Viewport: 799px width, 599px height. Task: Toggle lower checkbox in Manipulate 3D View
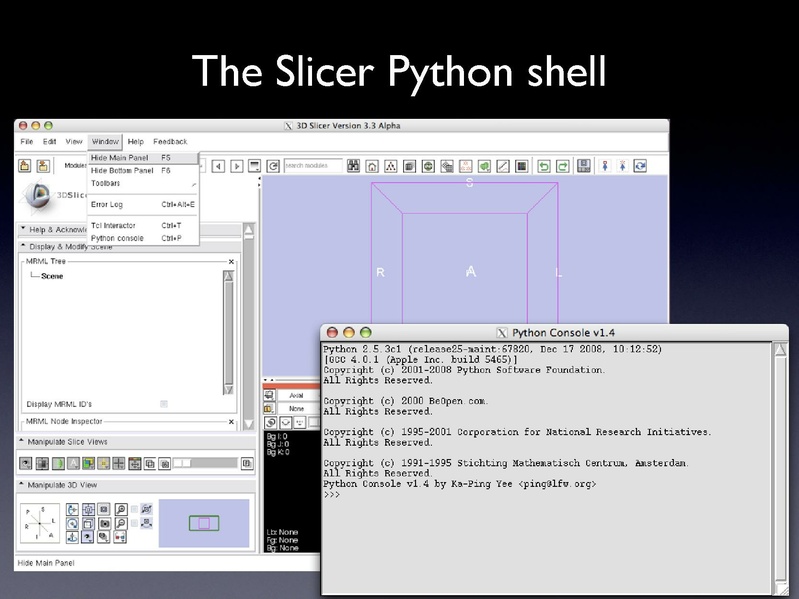[135, 523]
